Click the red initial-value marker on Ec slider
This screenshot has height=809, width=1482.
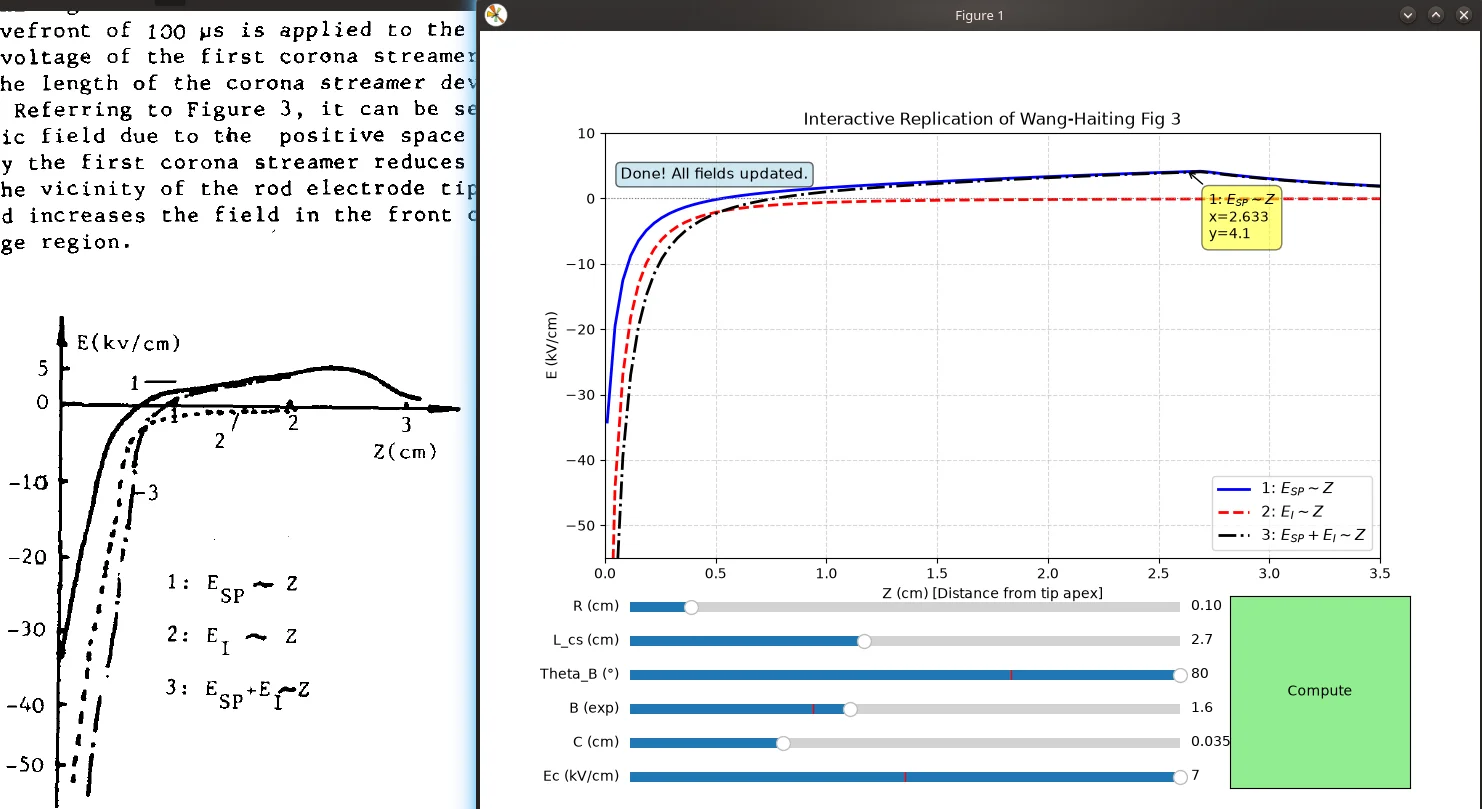905,777
